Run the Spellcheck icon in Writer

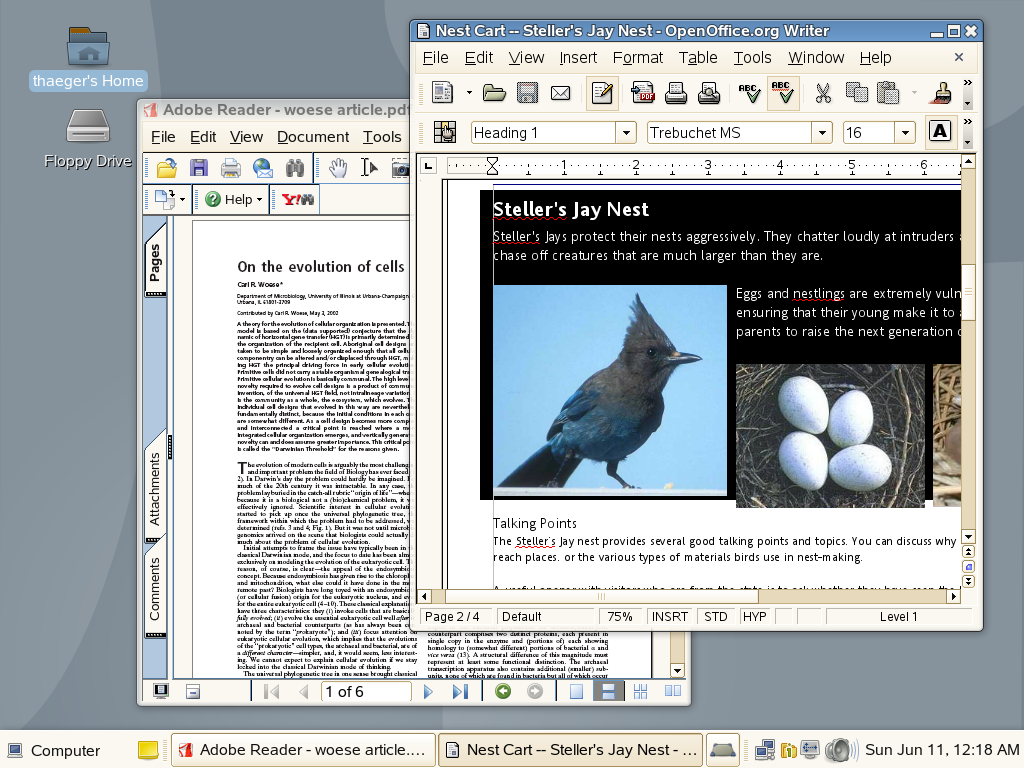click(x=749, y=93)
